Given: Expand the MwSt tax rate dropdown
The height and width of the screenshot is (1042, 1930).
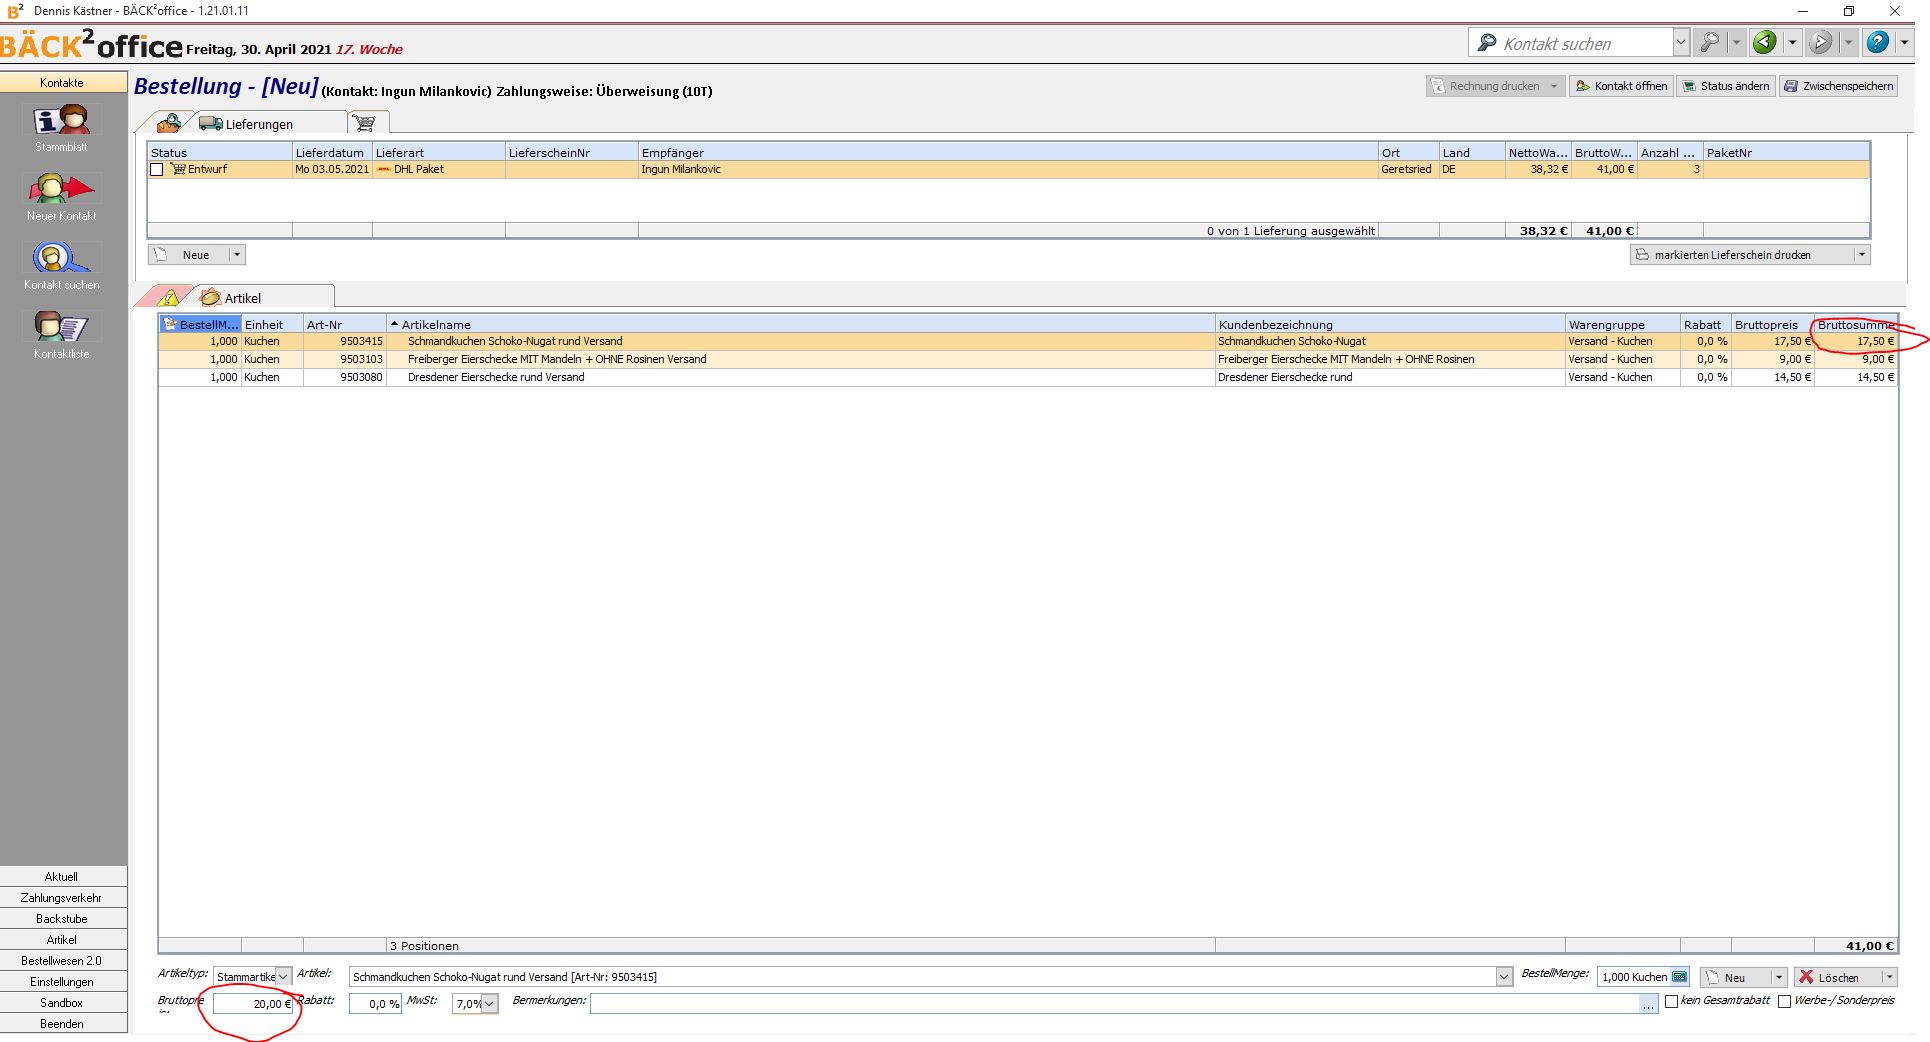Looking at the screenshot, I should pos(489,1004).
